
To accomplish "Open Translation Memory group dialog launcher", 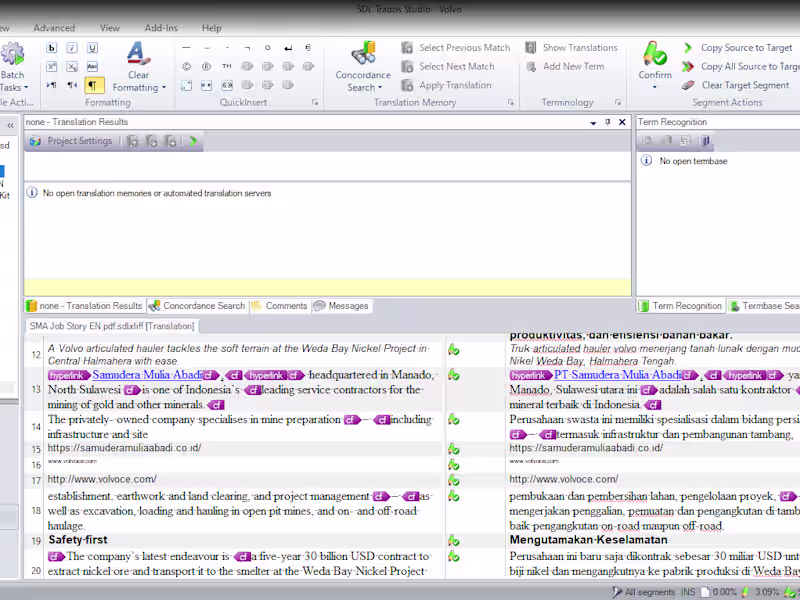I will [x=511, y=103].
